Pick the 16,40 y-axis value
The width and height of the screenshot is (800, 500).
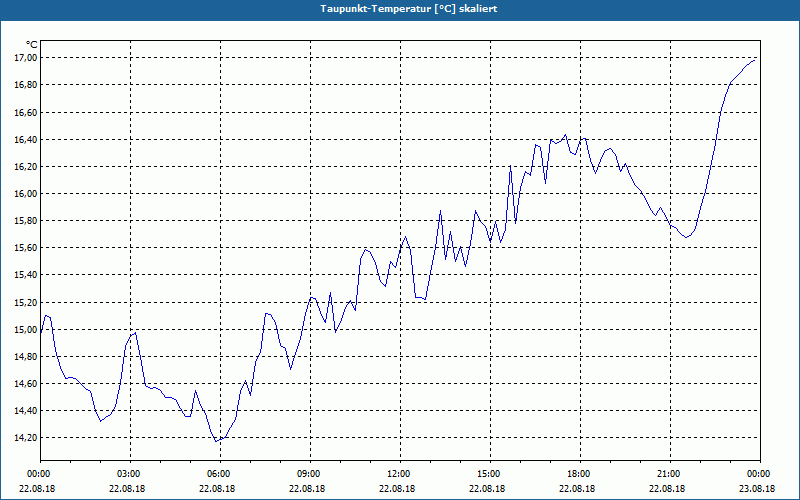[x=26, y=139]
